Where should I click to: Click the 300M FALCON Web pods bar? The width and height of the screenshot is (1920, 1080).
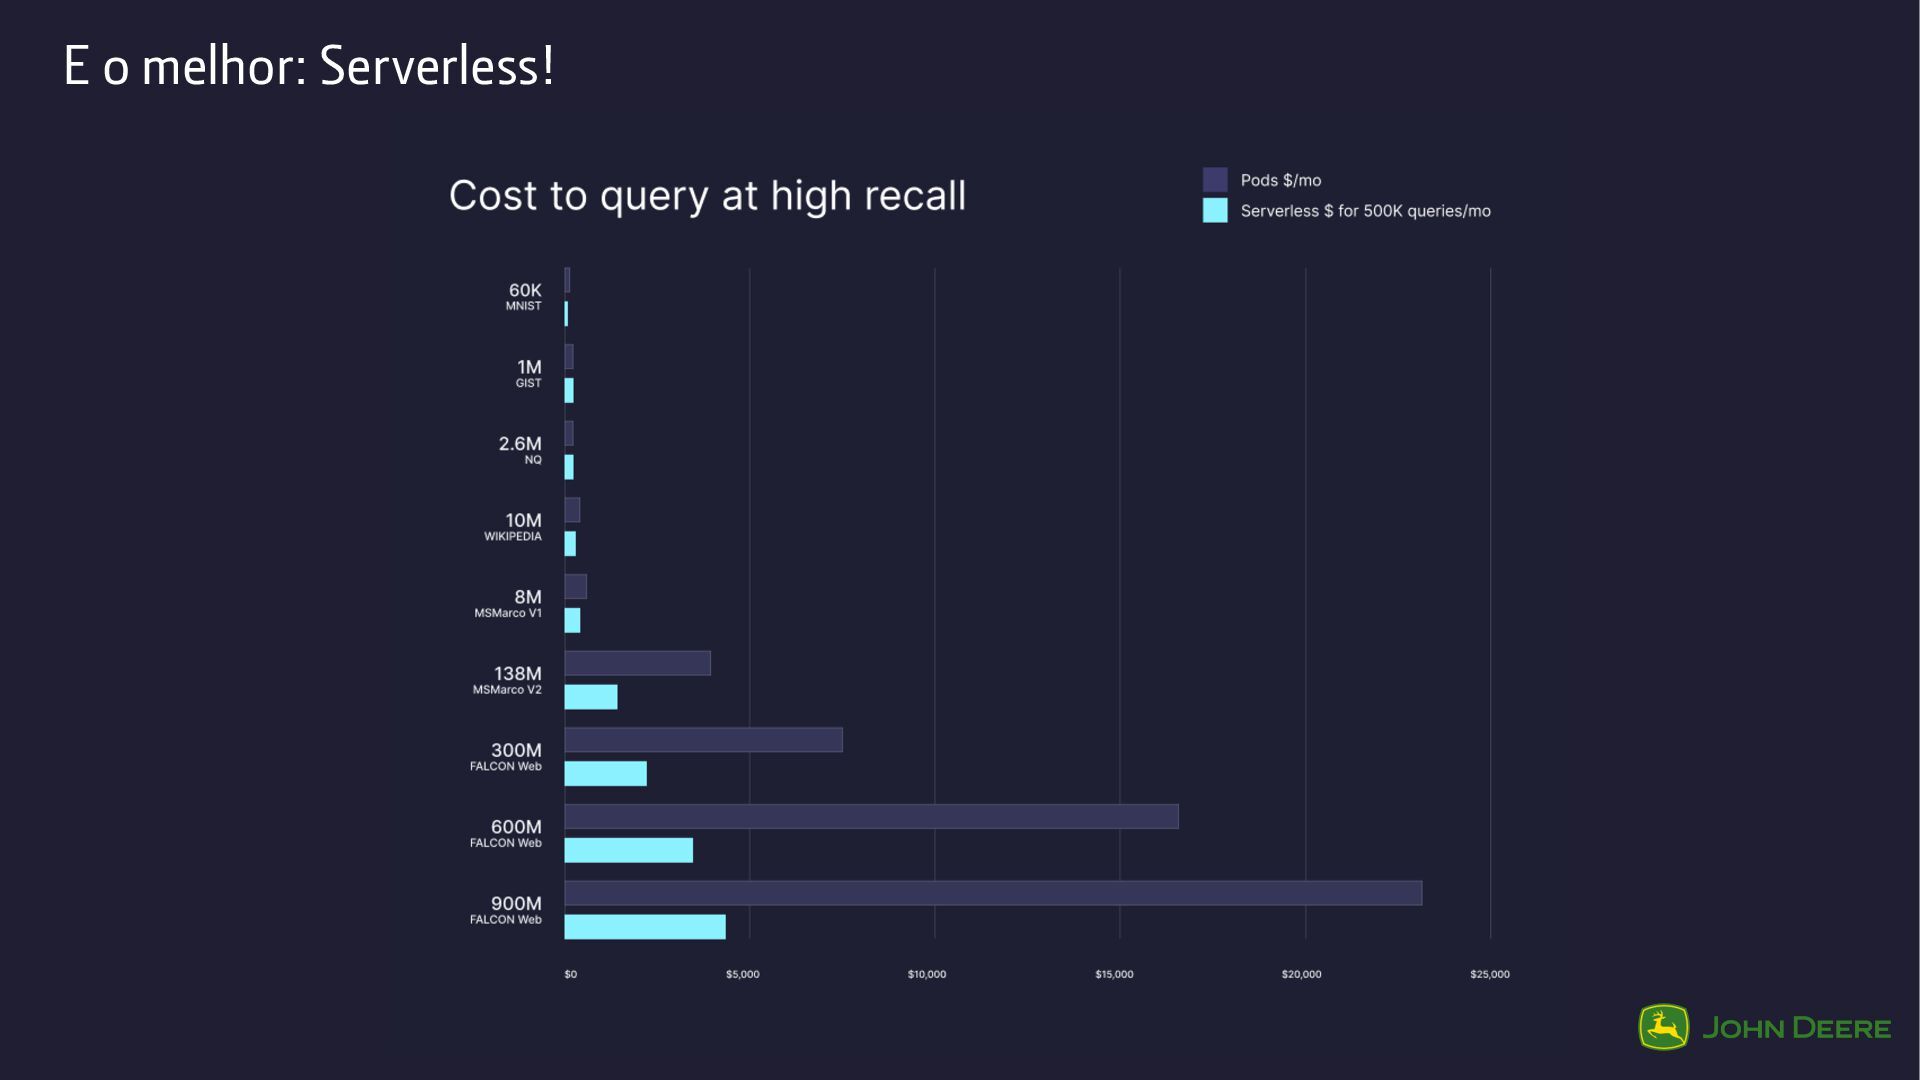point(703,740)
